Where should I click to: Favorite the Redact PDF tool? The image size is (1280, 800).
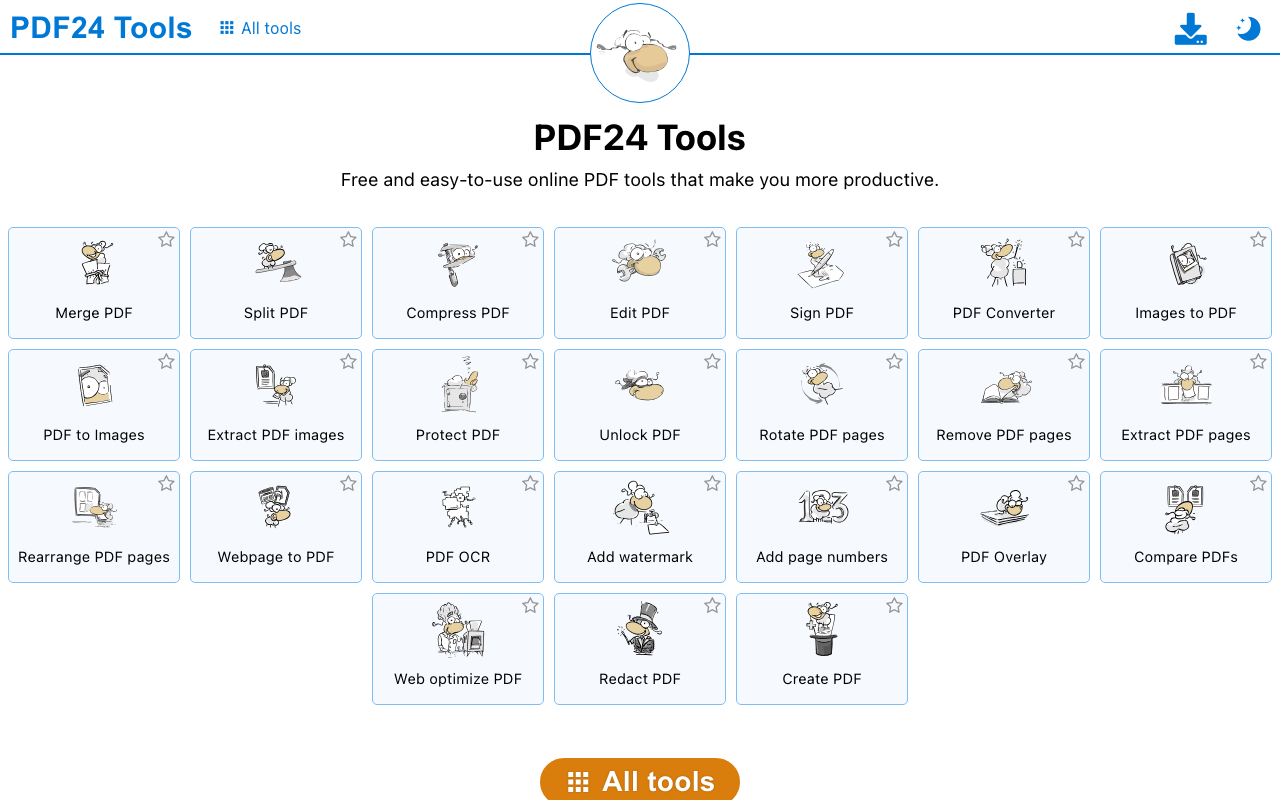tap(712, 606)
